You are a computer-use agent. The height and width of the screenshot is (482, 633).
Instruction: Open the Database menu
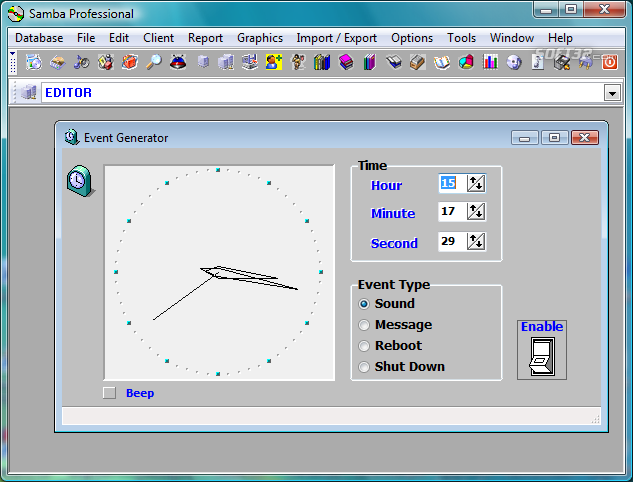[x=39, y=38]
